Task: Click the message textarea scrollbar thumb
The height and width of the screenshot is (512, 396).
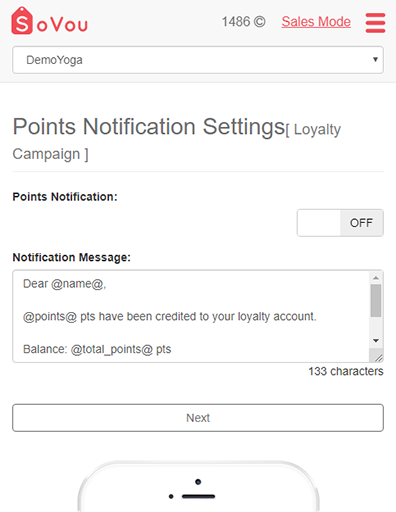Action: point(376,301)
